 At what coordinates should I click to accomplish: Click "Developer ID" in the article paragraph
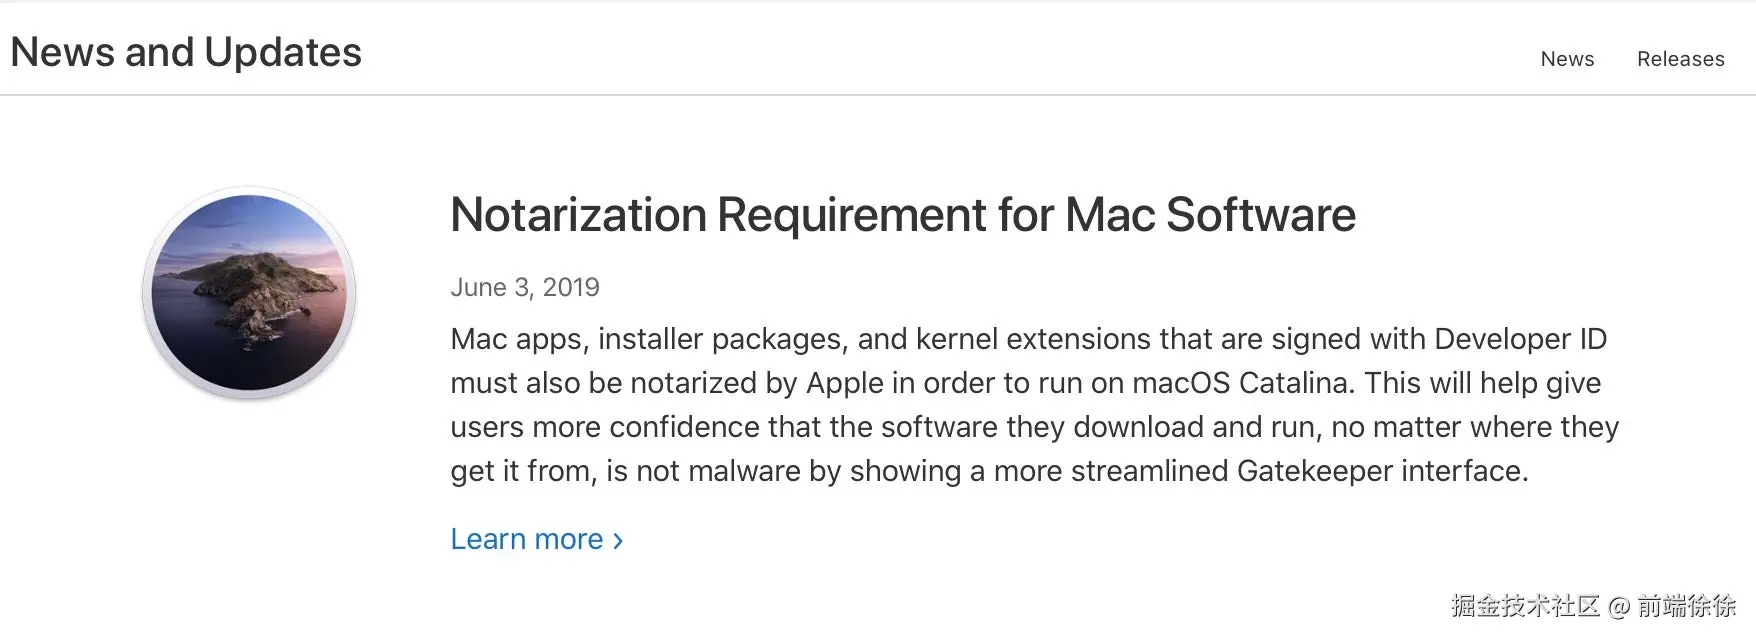[1520, 339]
